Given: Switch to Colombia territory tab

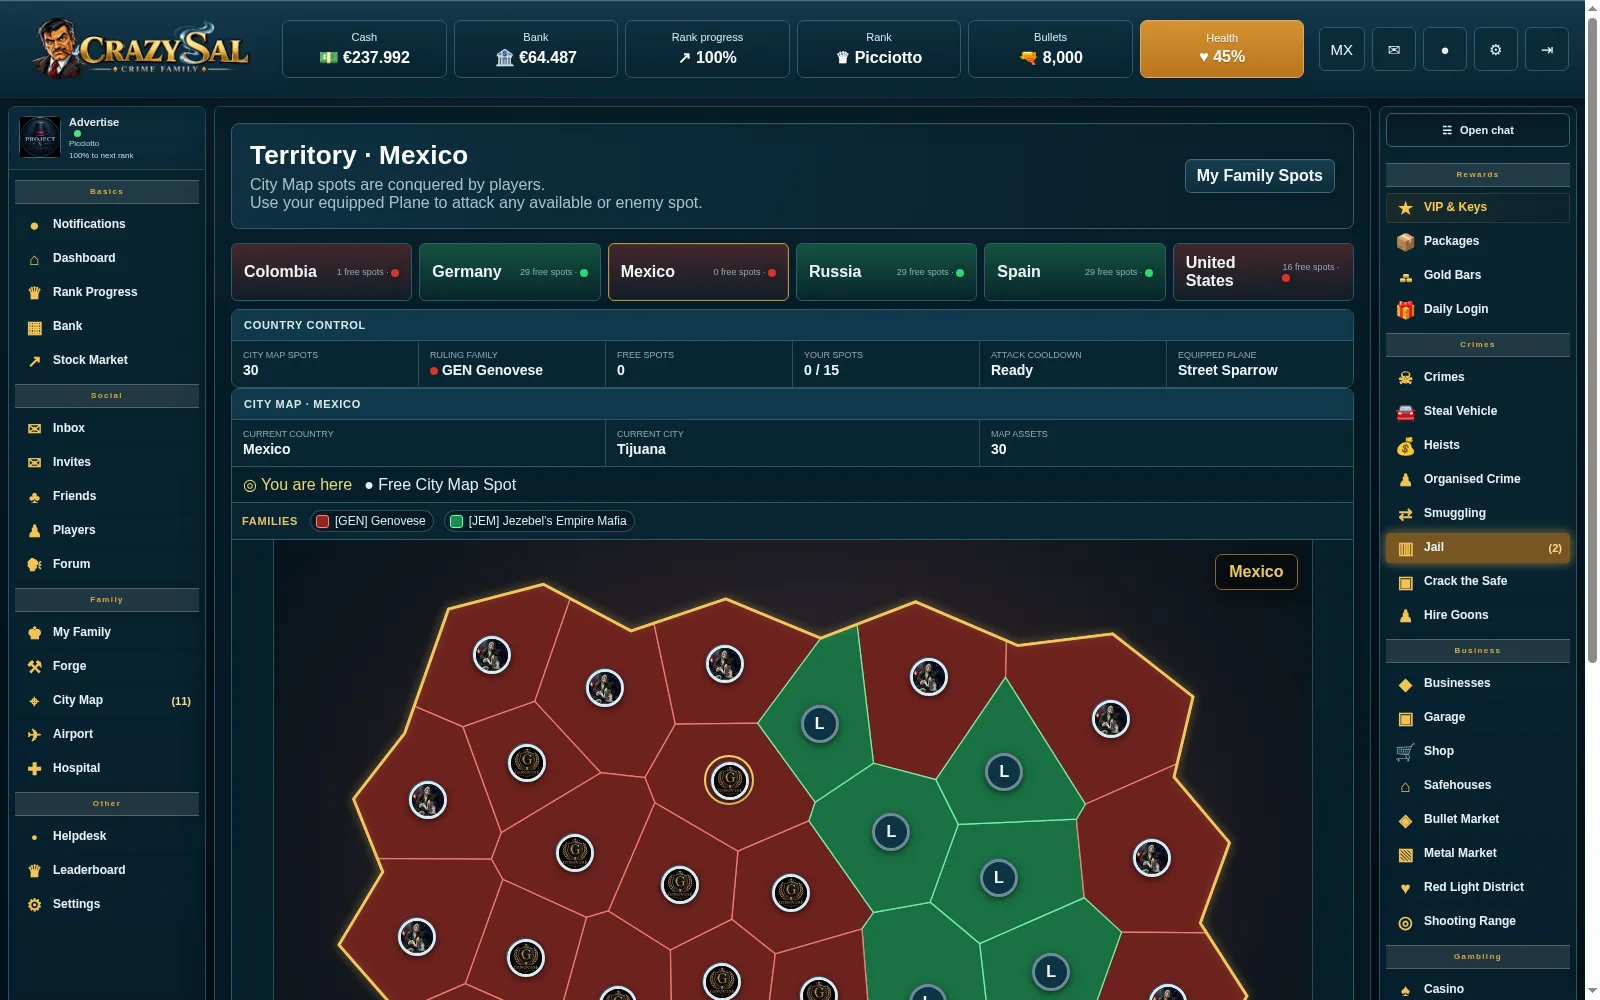Looking at the screenshot, I should (321, 272).
